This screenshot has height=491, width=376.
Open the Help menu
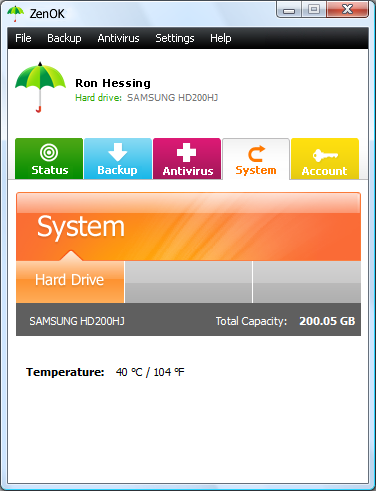pos(220,38)
